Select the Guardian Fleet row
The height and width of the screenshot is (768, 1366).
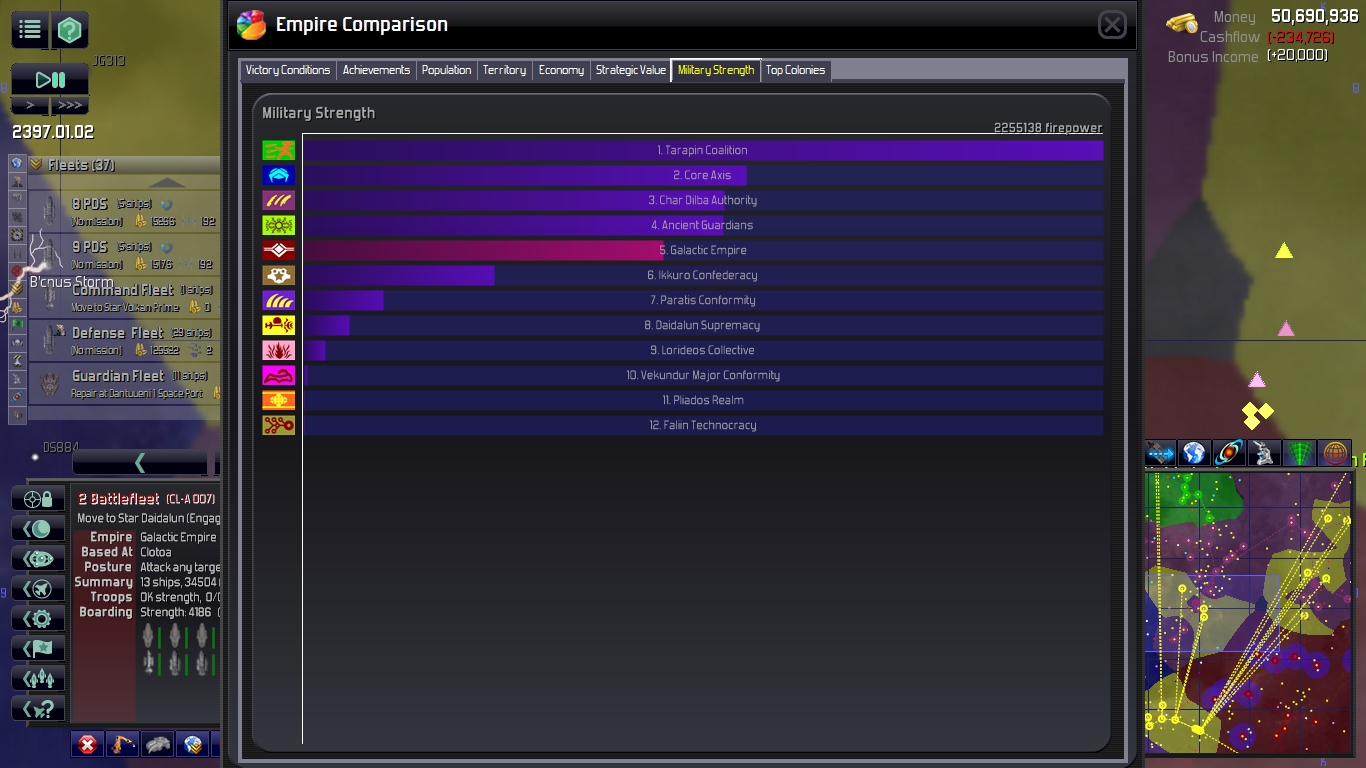[124, 384]
